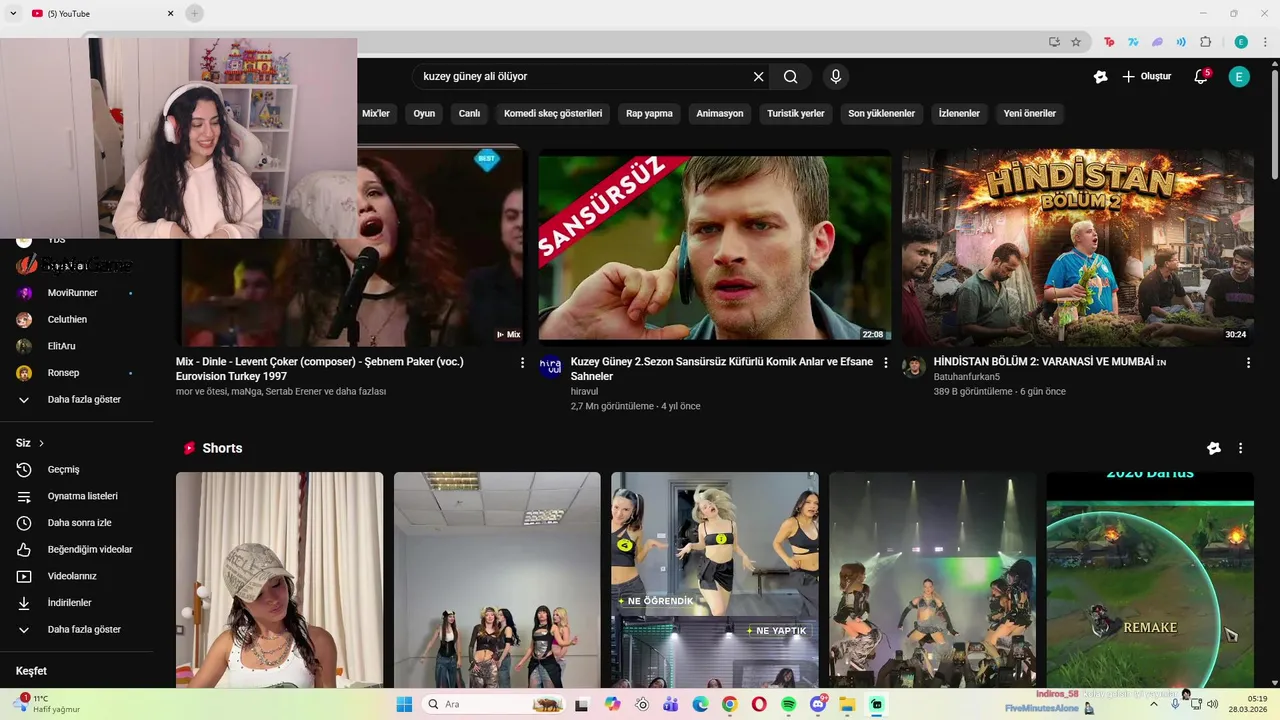
Task: Open the Shorts section three-dot menu
Action: point(1240,448)
